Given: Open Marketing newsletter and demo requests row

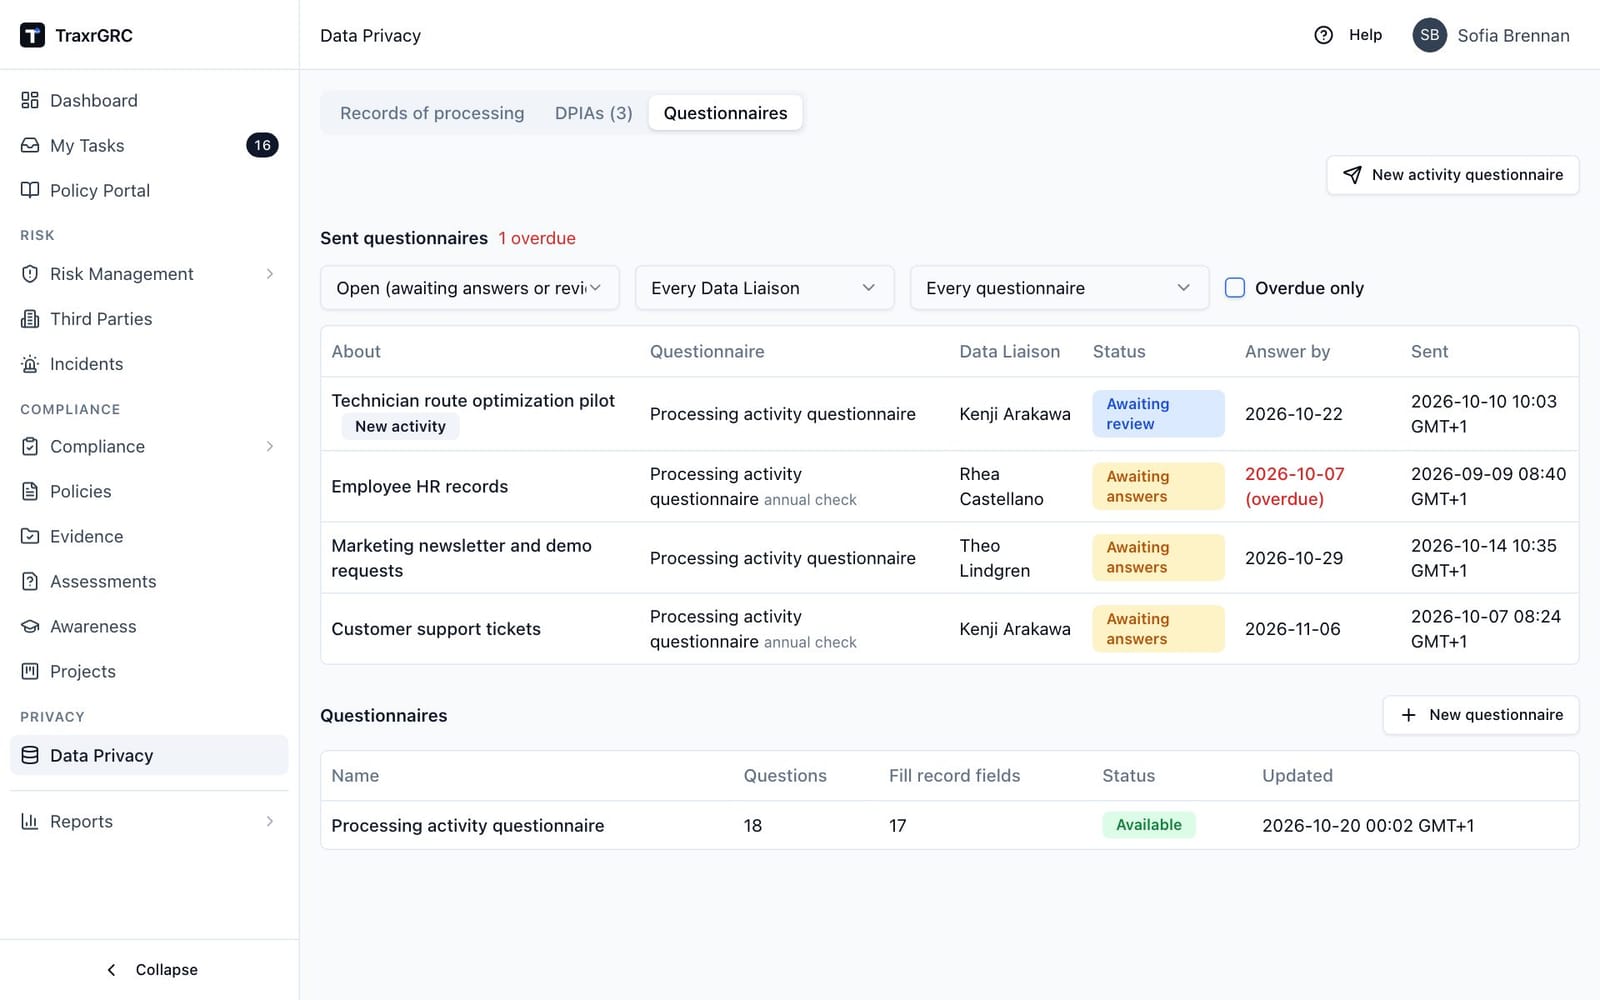Looking at the screenshot, I should click(x=949, y=558).
